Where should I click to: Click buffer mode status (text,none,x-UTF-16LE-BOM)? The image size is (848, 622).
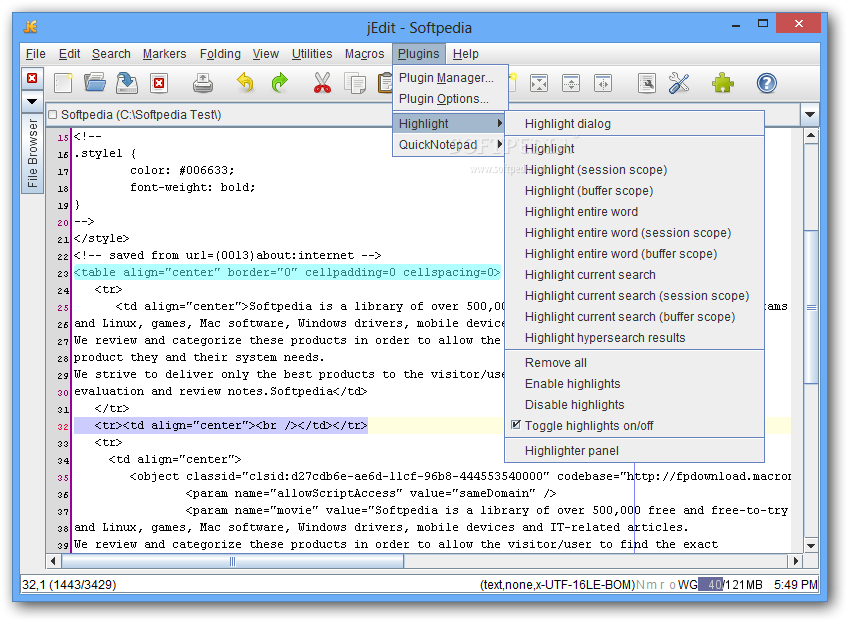(557, 585)
